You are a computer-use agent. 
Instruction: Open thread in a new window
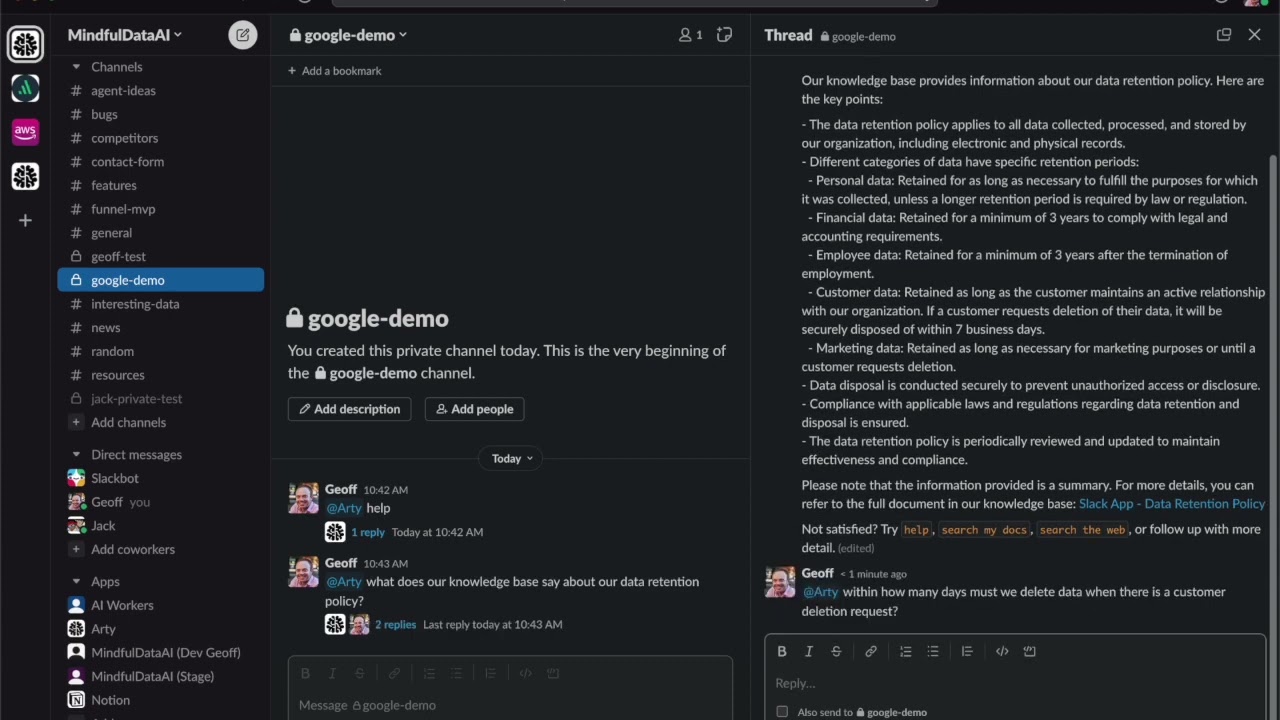point(1223,35)
